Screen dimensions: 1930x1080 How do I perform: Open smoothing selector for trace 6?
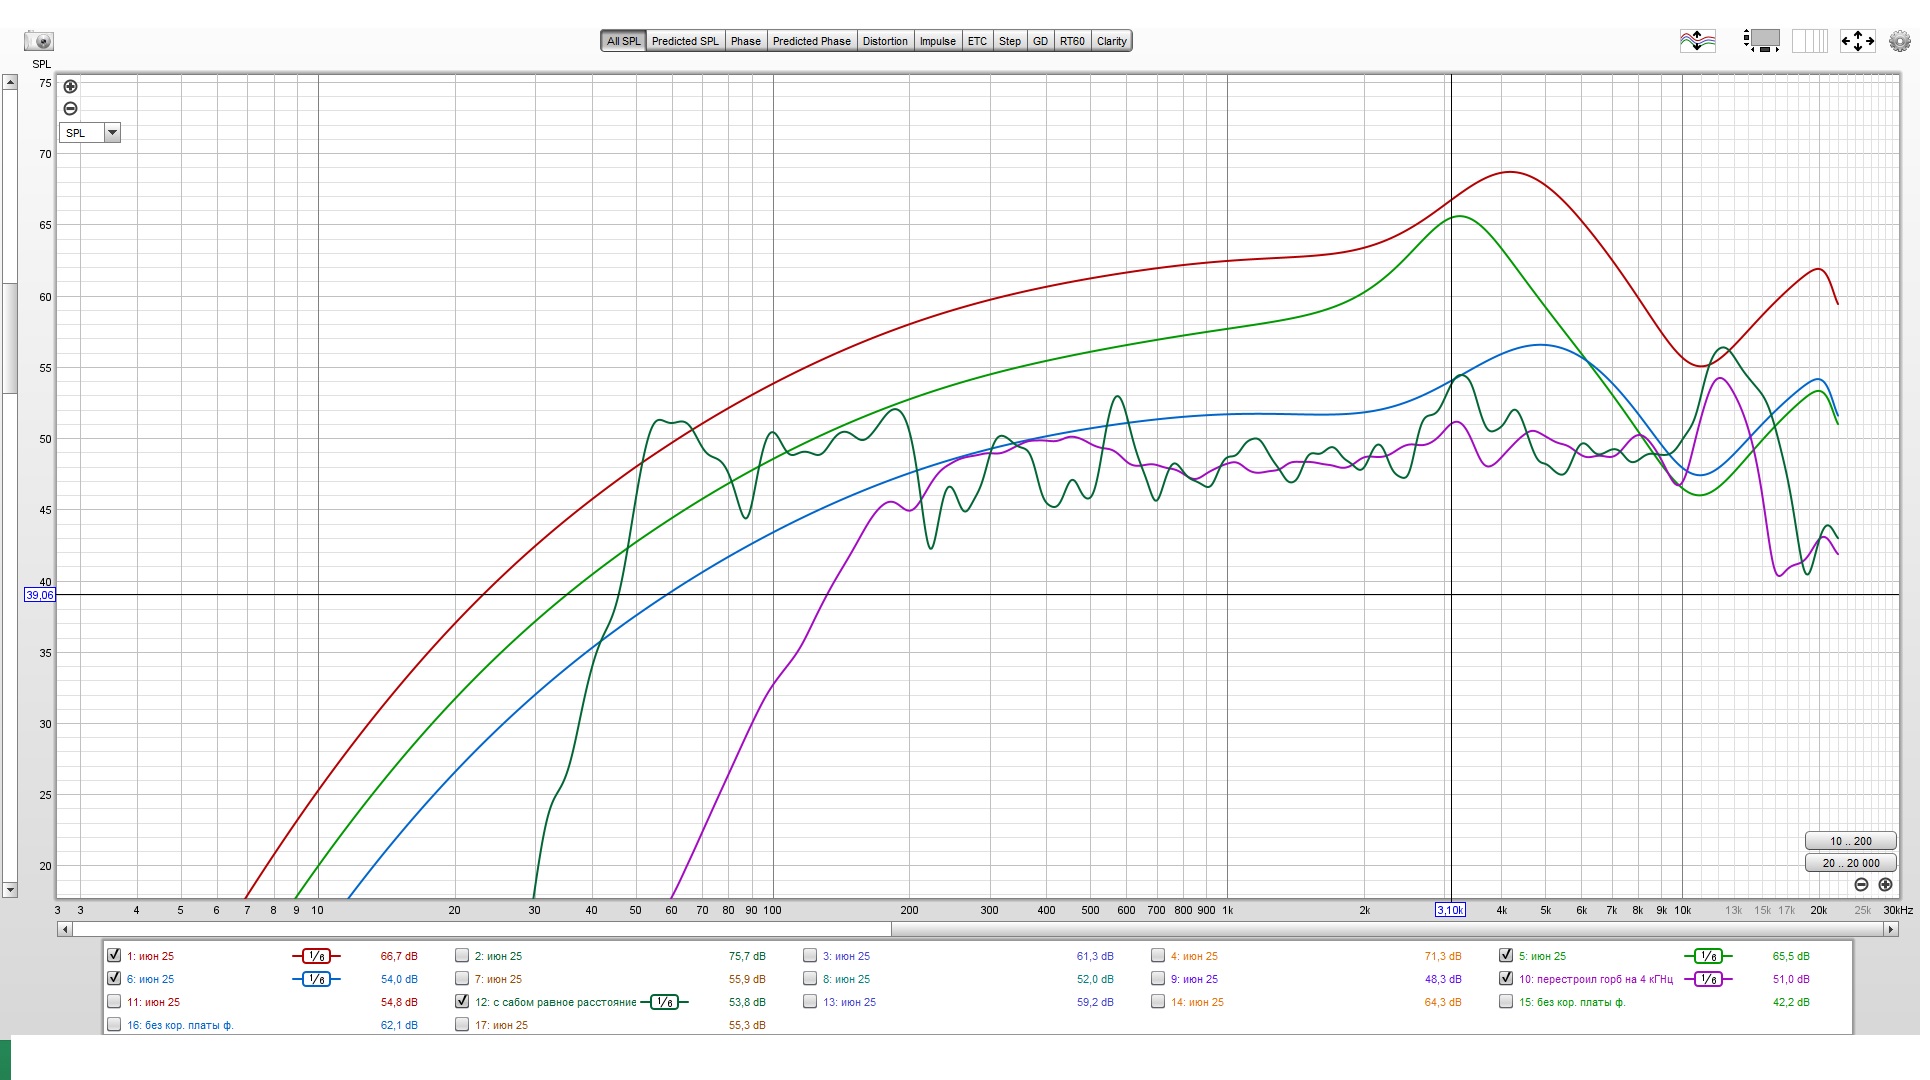coord(316,979)
